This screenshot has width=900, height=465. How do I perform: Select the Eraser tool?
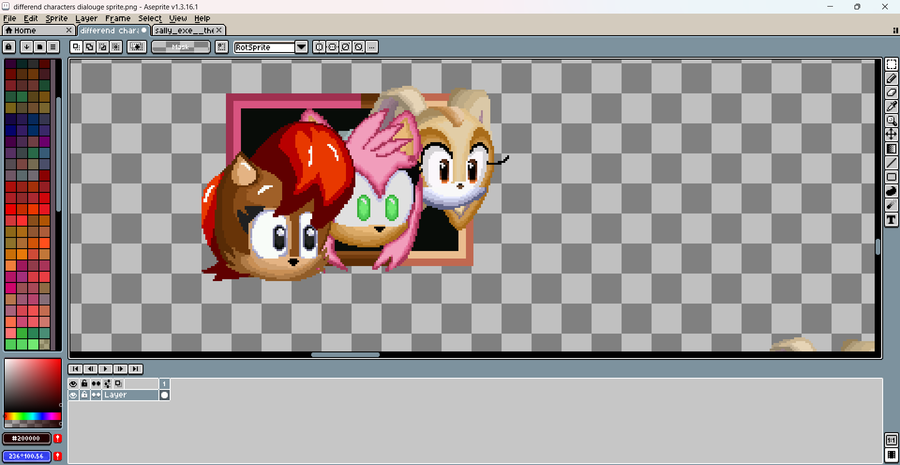(891, 92)
